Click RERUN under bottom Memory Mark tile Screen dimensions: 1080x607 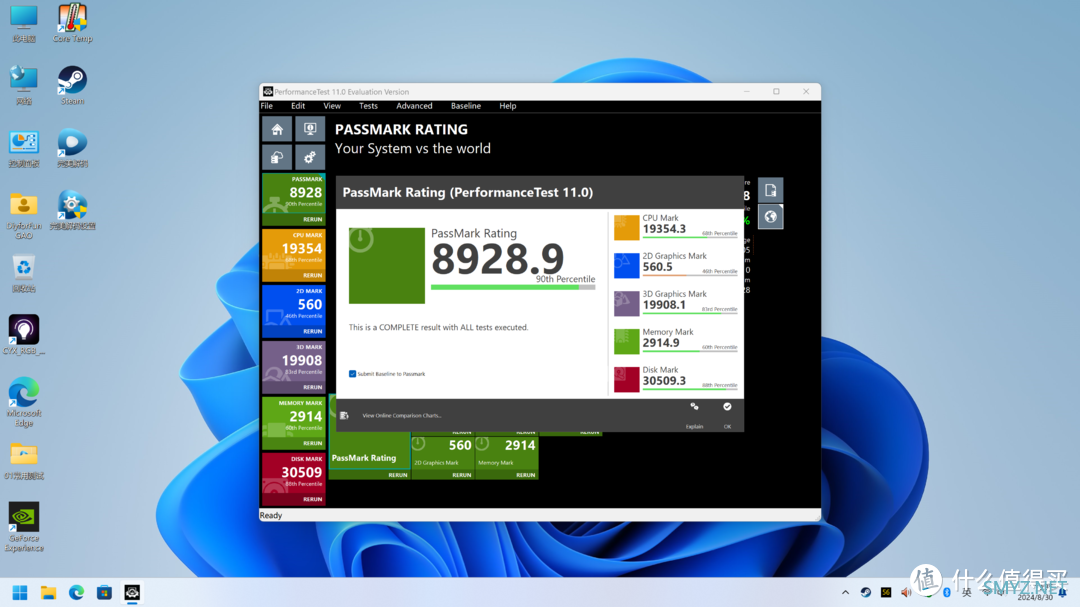pyautogui.click(x=526, y=475)
